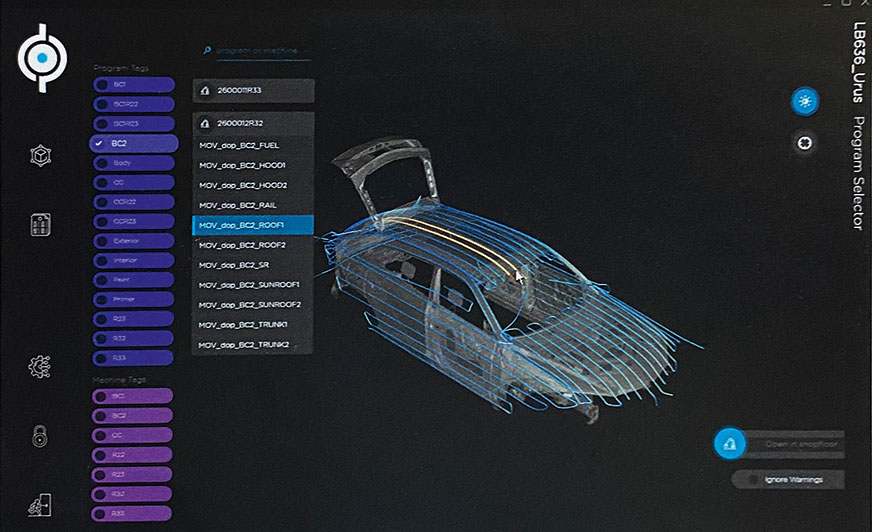This screenshot has height=532, width=872.
Task: Click the padlock icon in sidebar
Action: click(40, 436)
